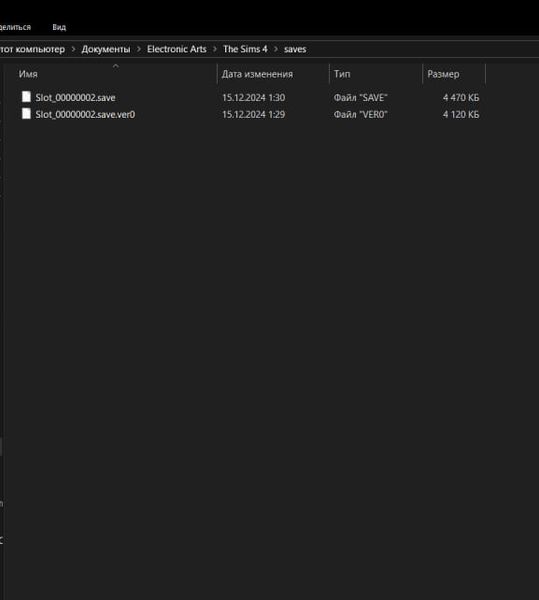This screenshot has height=600, width=539.
Task: Sort files by Имя column
Action: 28,74
